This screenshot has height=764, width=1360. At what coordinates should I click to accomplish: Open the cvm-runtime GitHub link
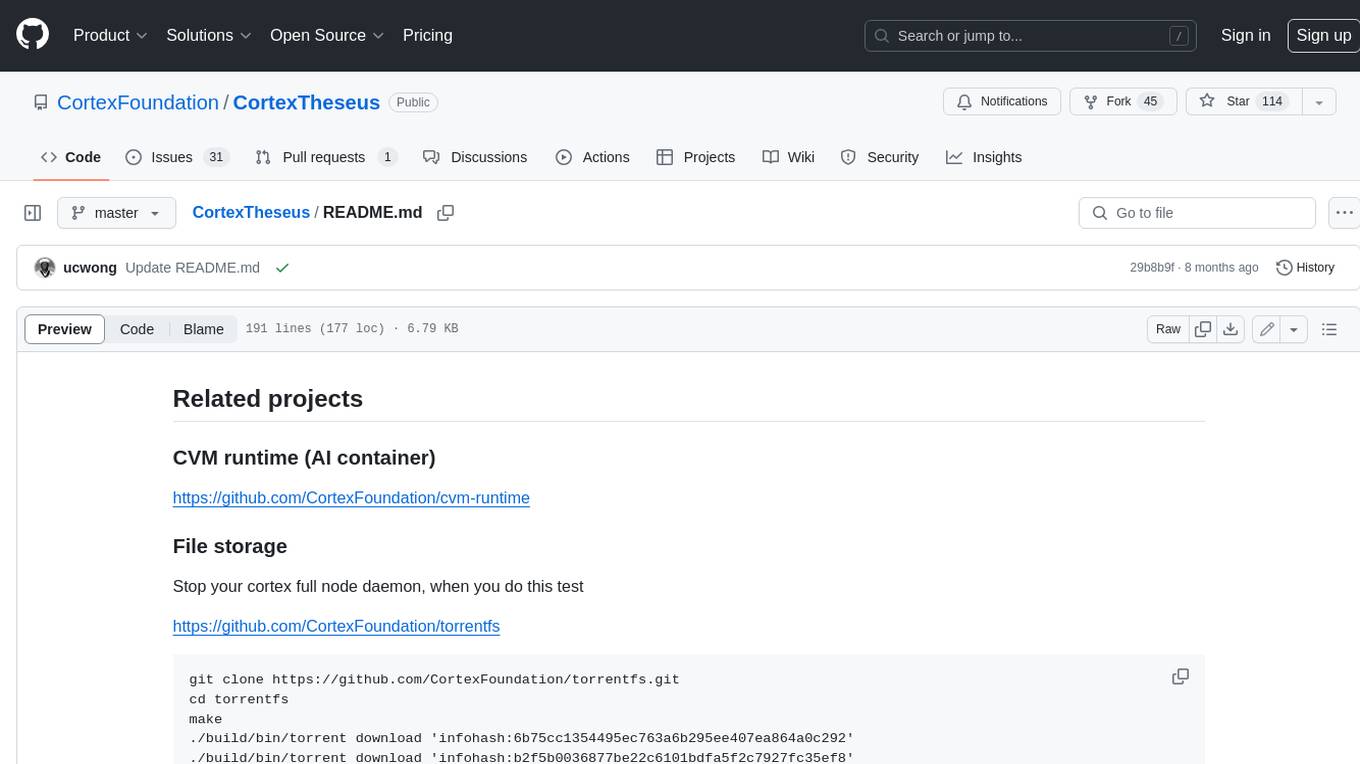click(351, 498)
